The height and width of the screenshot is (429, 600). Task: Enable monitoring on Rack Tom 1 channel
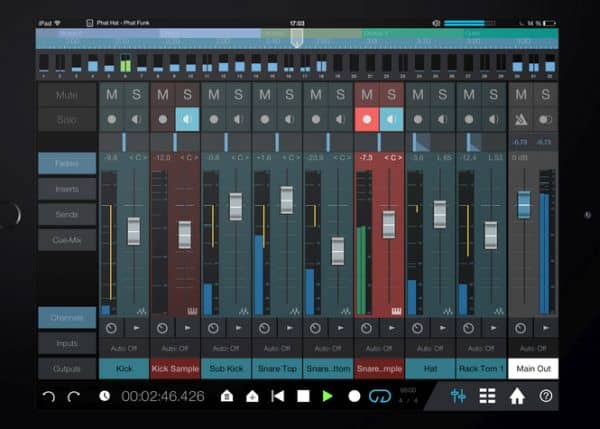(x=494, y=119)
